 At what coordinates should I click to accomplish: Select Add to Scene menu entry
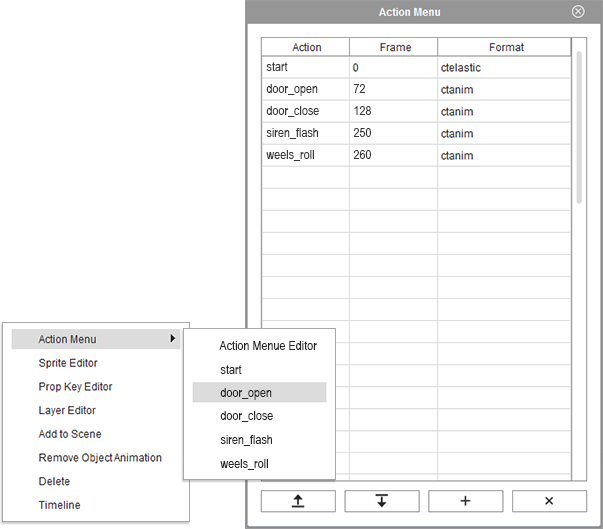coord(70,434)
